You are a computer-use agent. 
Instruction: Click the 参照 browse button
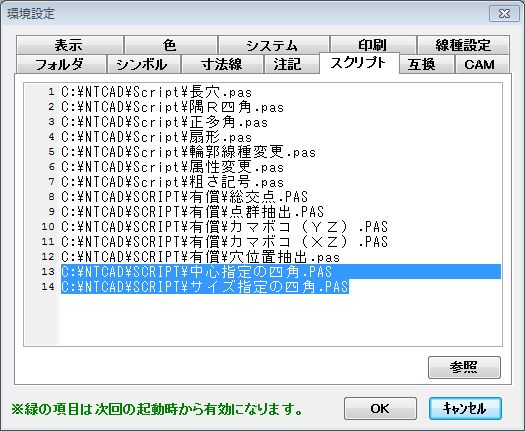(x=464, y=367)
